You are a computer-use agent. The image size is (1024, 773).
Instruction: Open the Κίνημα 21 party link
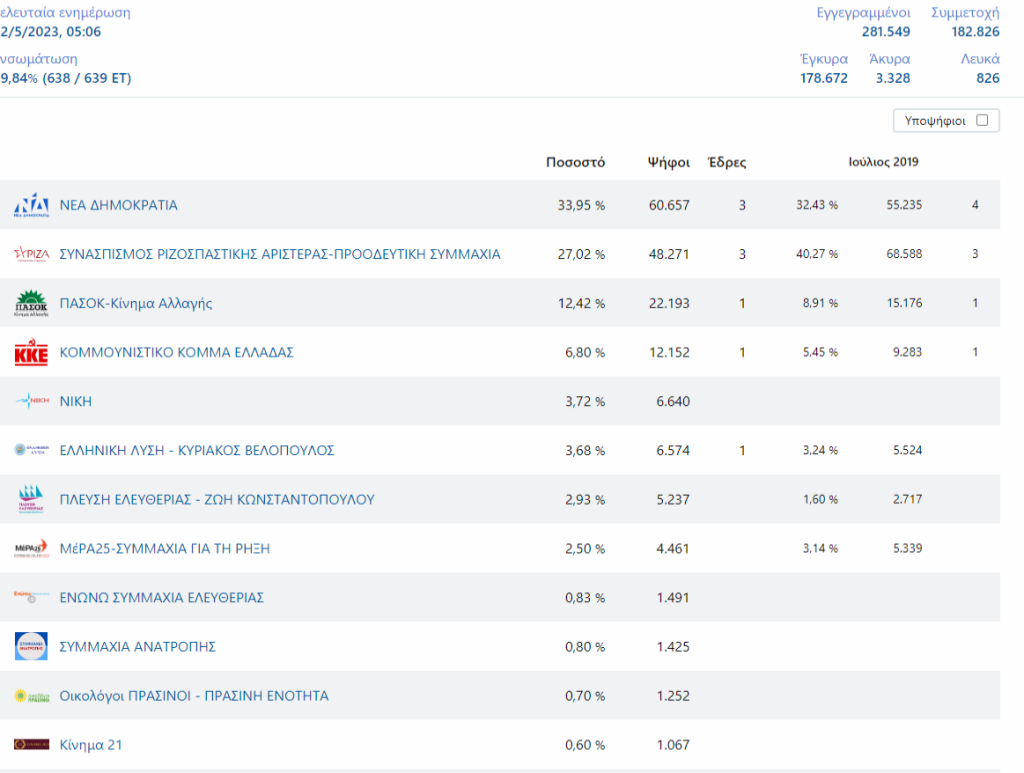click(x=91, y=745)
